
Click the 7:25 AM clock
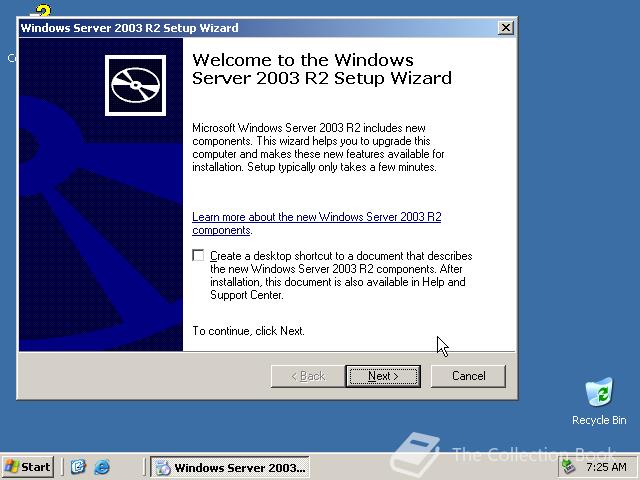click(x=606, y=467)
